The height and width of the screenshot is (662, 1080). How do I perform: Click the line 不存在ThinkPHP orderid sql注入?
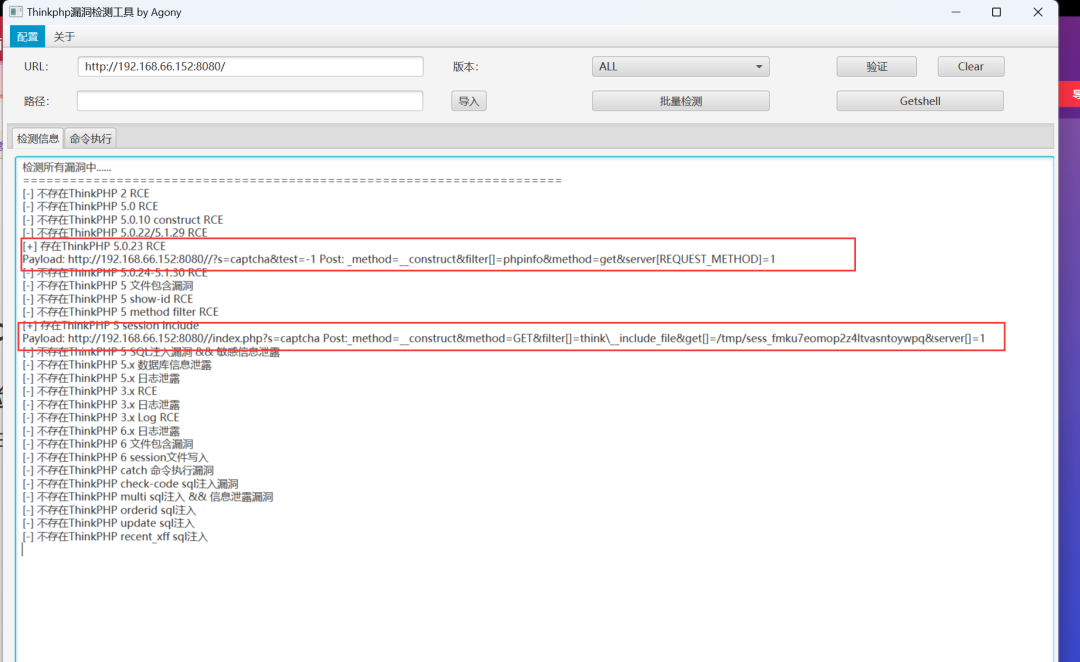coord(109,510)
